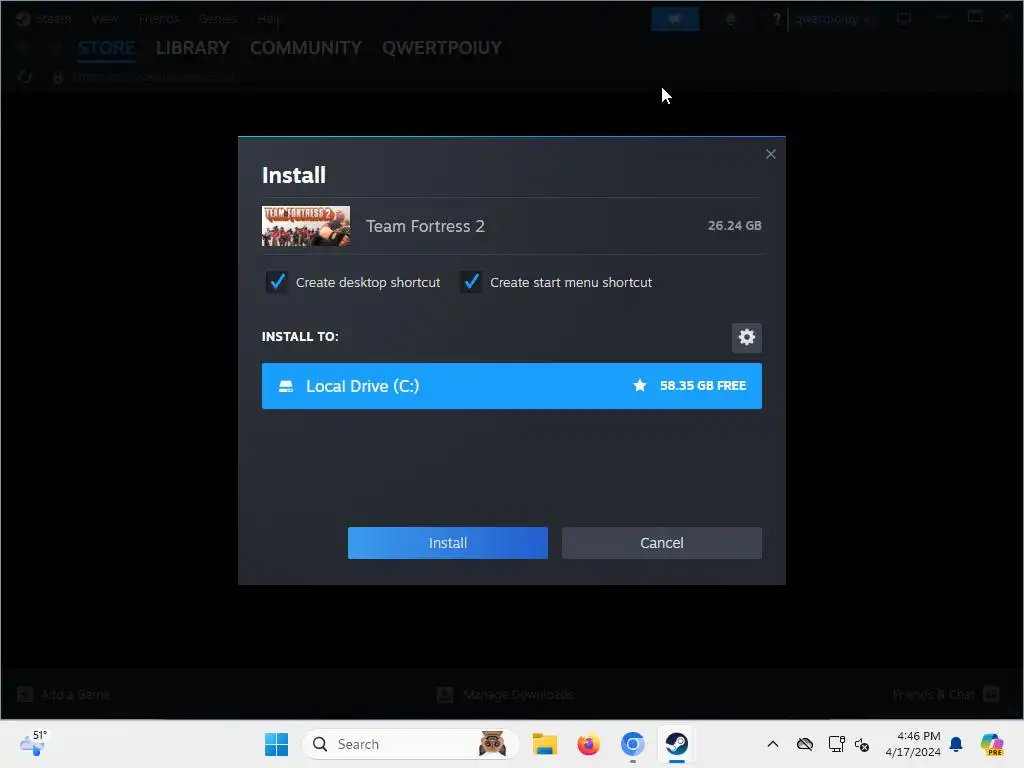Click the taskbar Search box
This screenshot has height=768, width=1024.
tap(410, 744)
